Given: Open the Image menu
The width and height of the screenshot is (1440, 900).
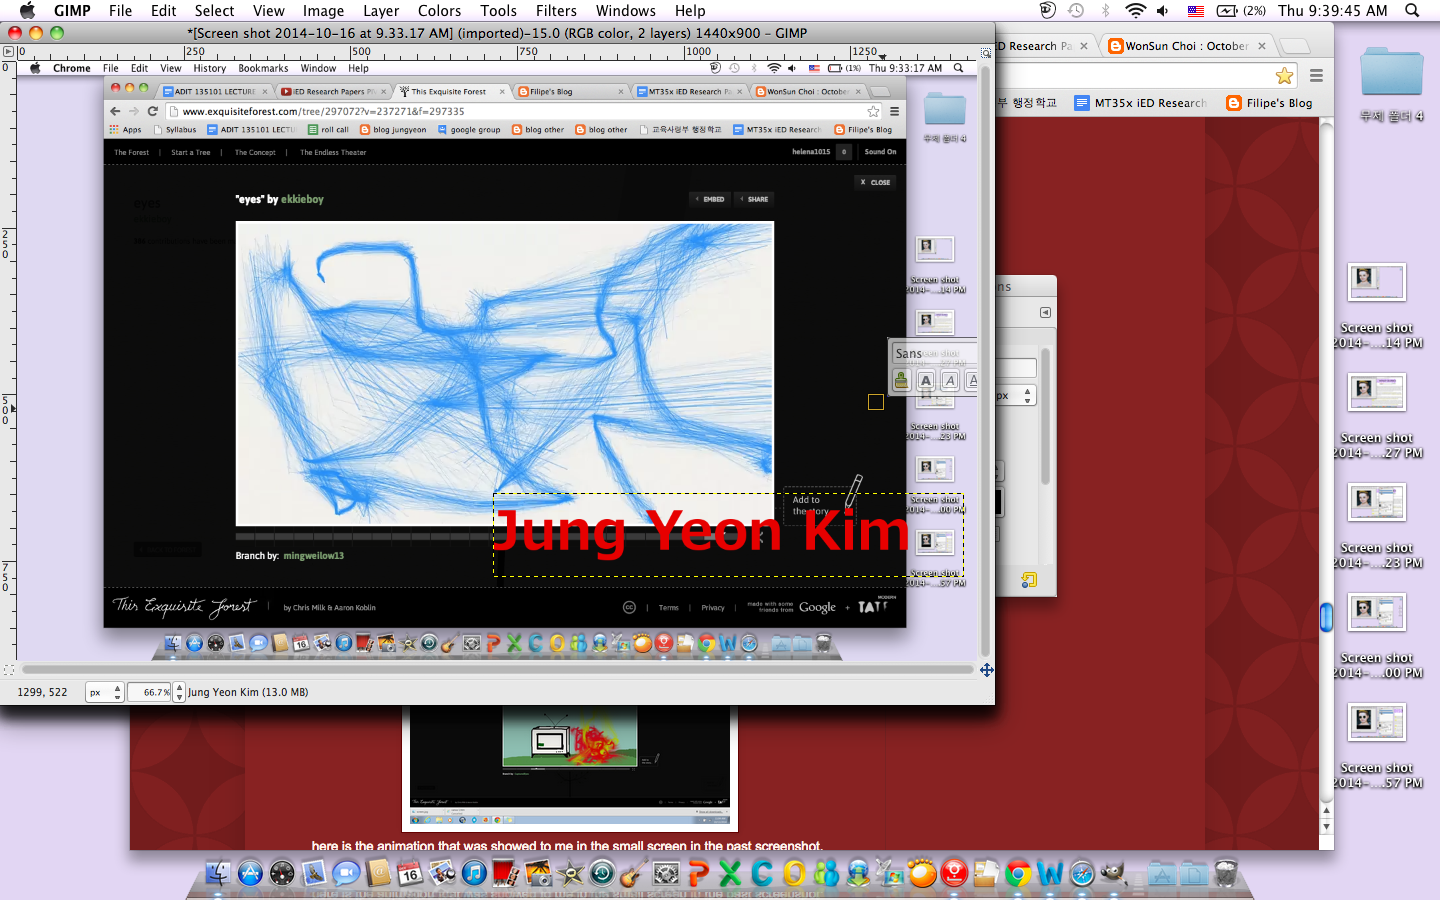Looking at the screenshot, I should (323, 11).
